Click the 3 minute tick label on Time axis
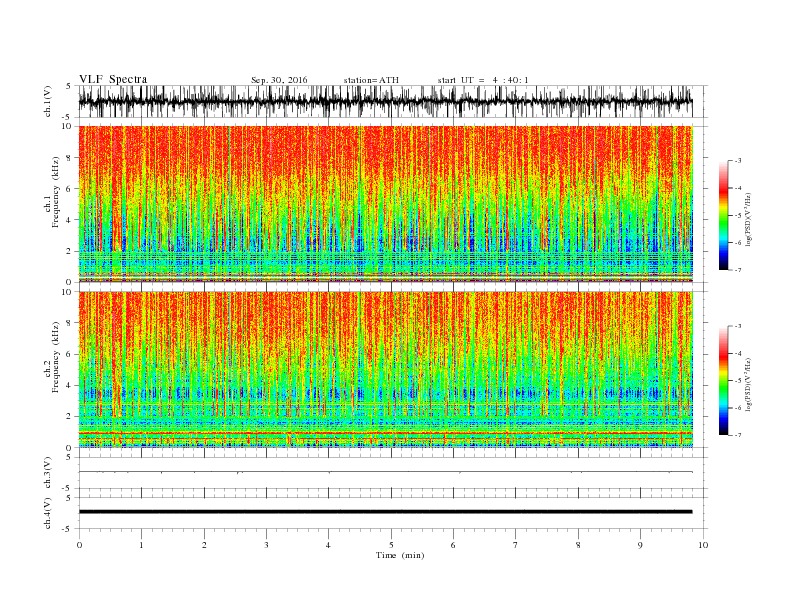This screenshot has width=792, height=612. (266, 545)
